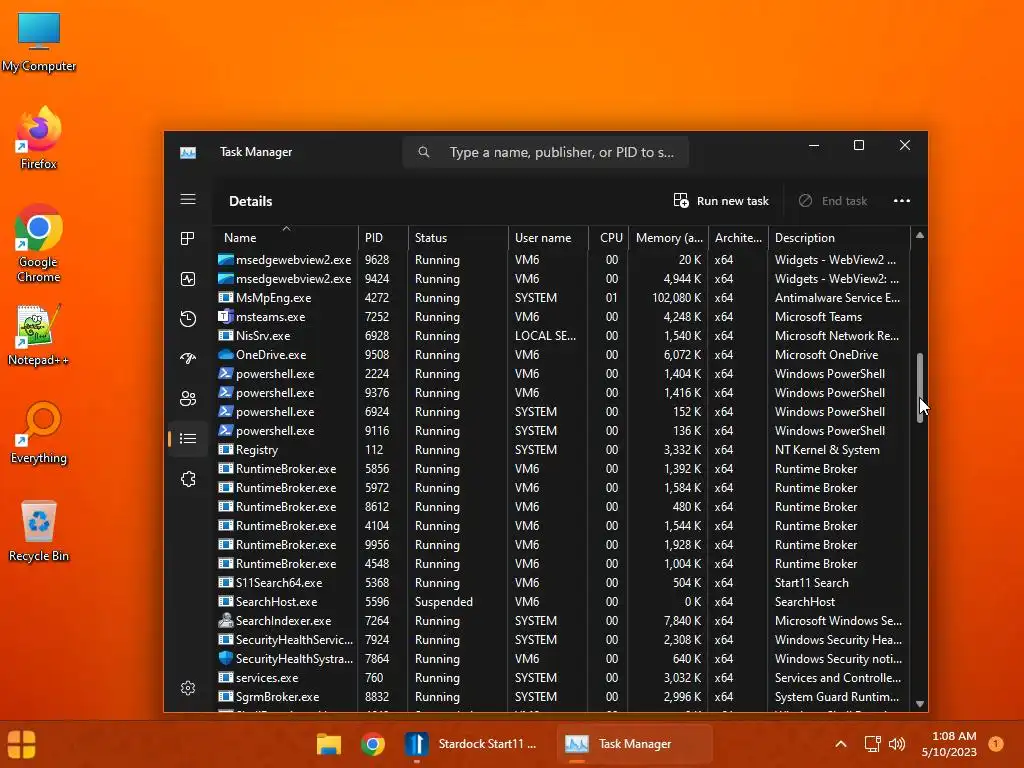This screenshot has height=768, width=1024.
Task: Click the 102,080 K memory value
Action: point(677,298)
